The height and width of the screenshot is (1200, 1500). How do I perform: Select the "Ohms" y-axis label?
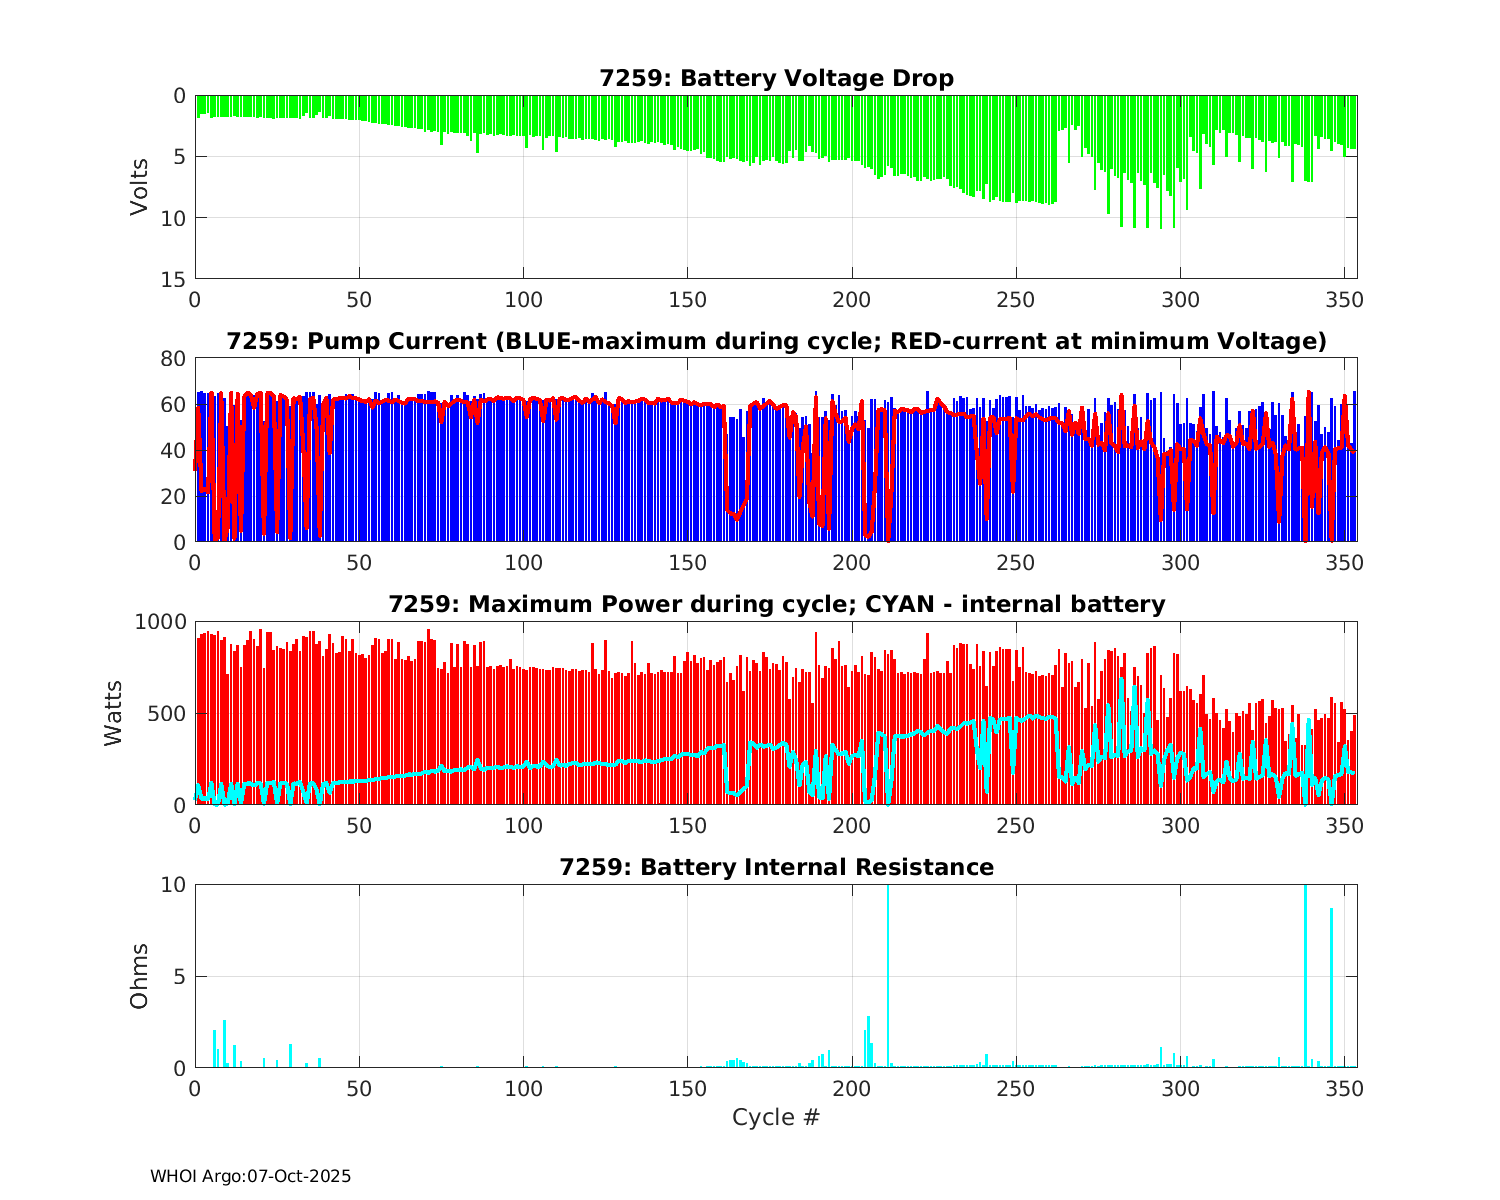pos(139,975)
